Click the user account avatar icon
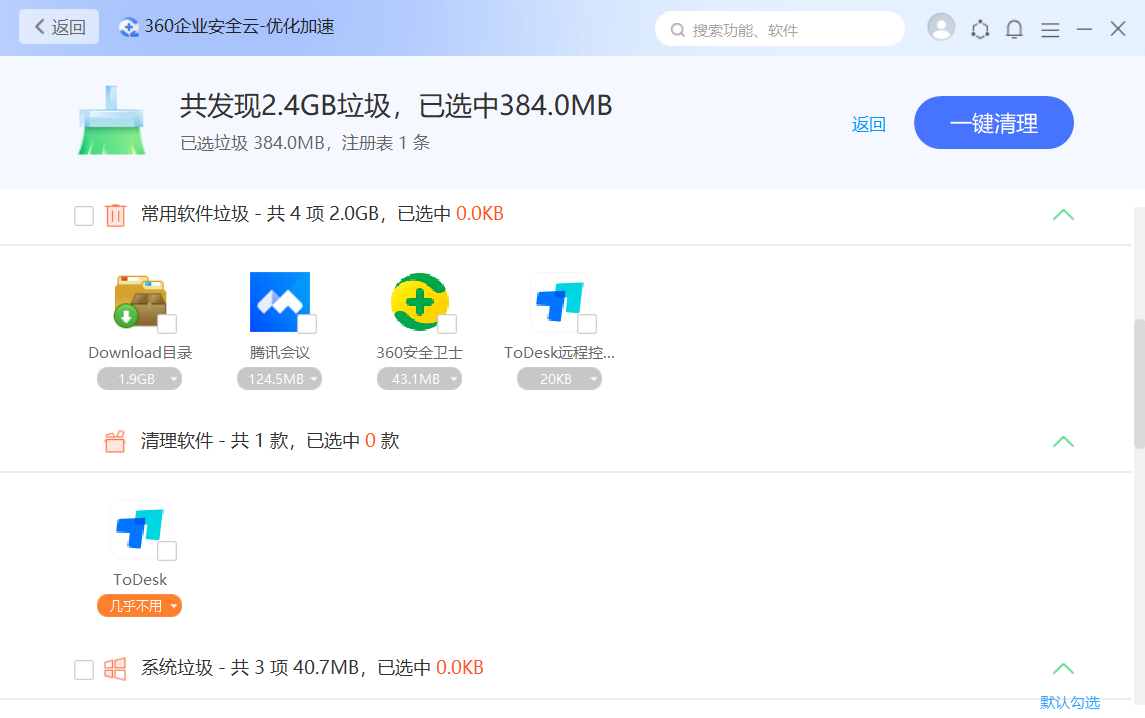The width and height of the screenshot is (1145, 718). tap(941, 28)
